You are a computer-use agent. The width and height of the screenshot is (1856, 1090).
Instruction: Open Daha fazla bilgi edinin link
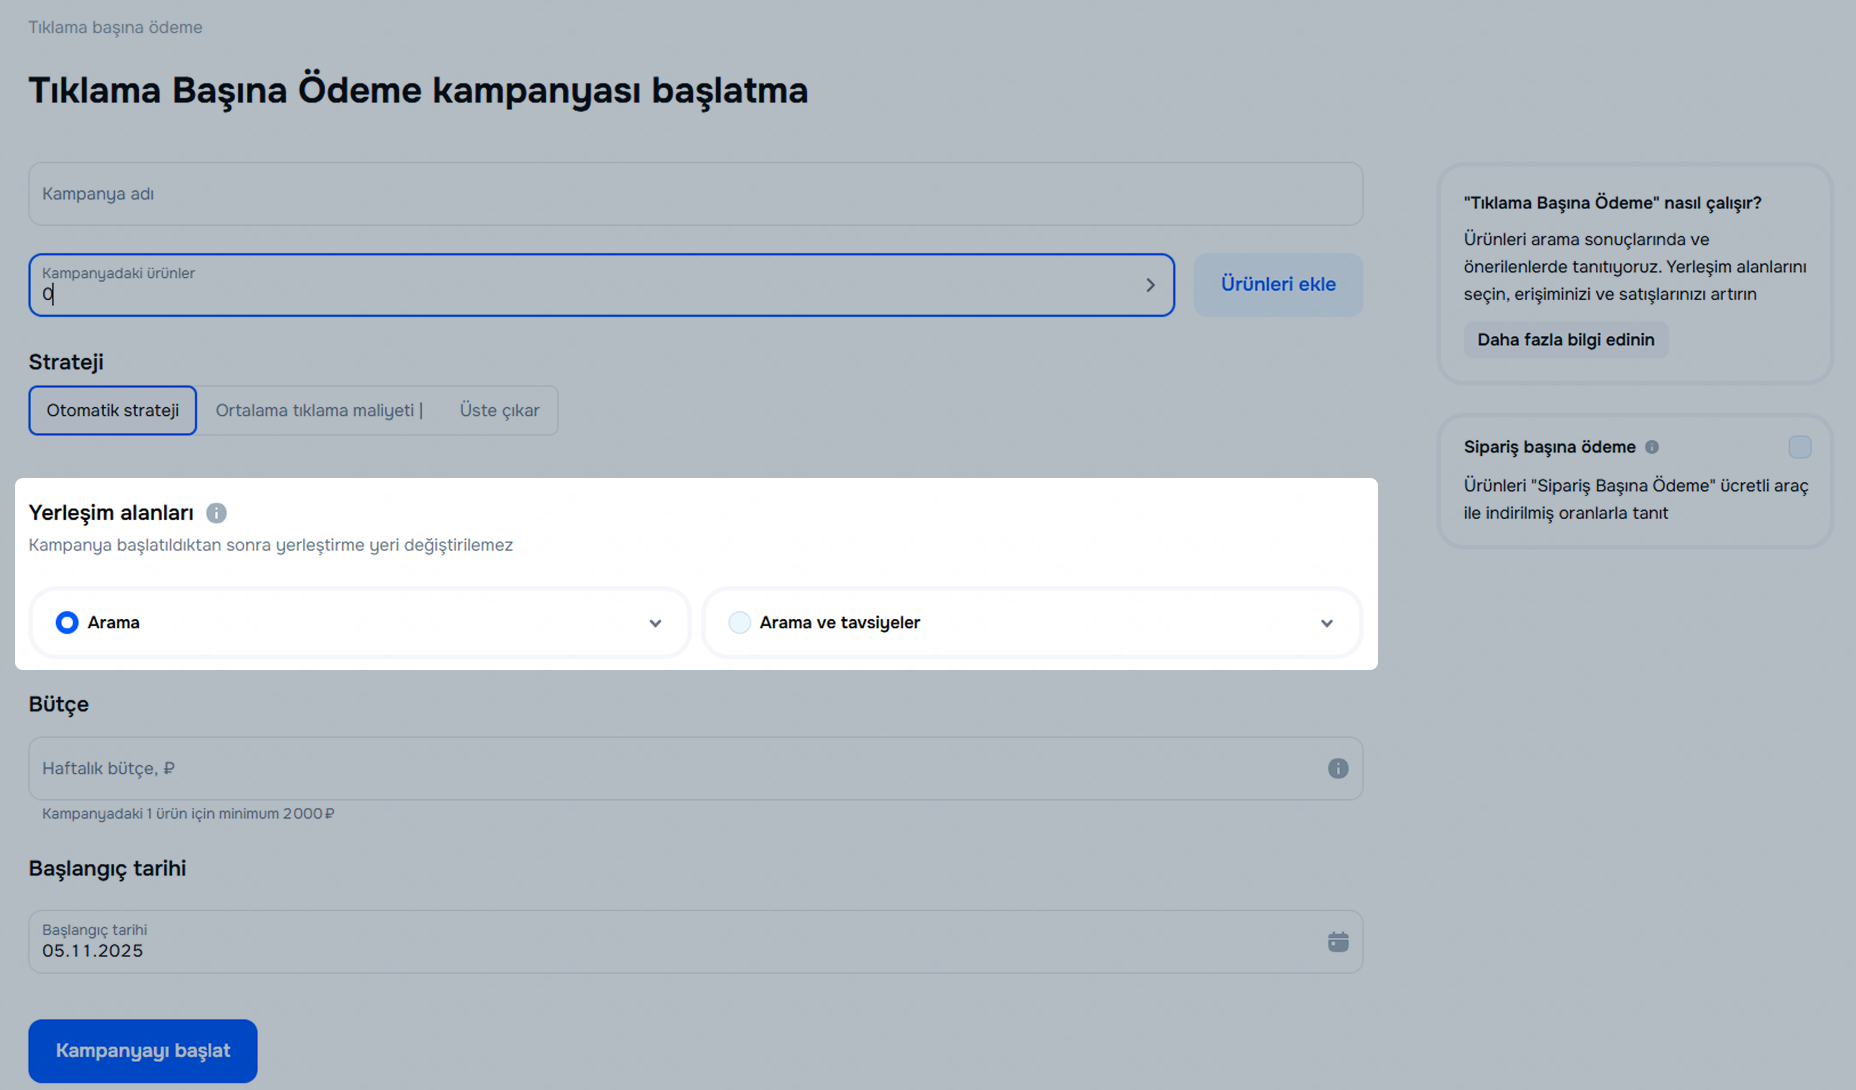coord(1565,340)
